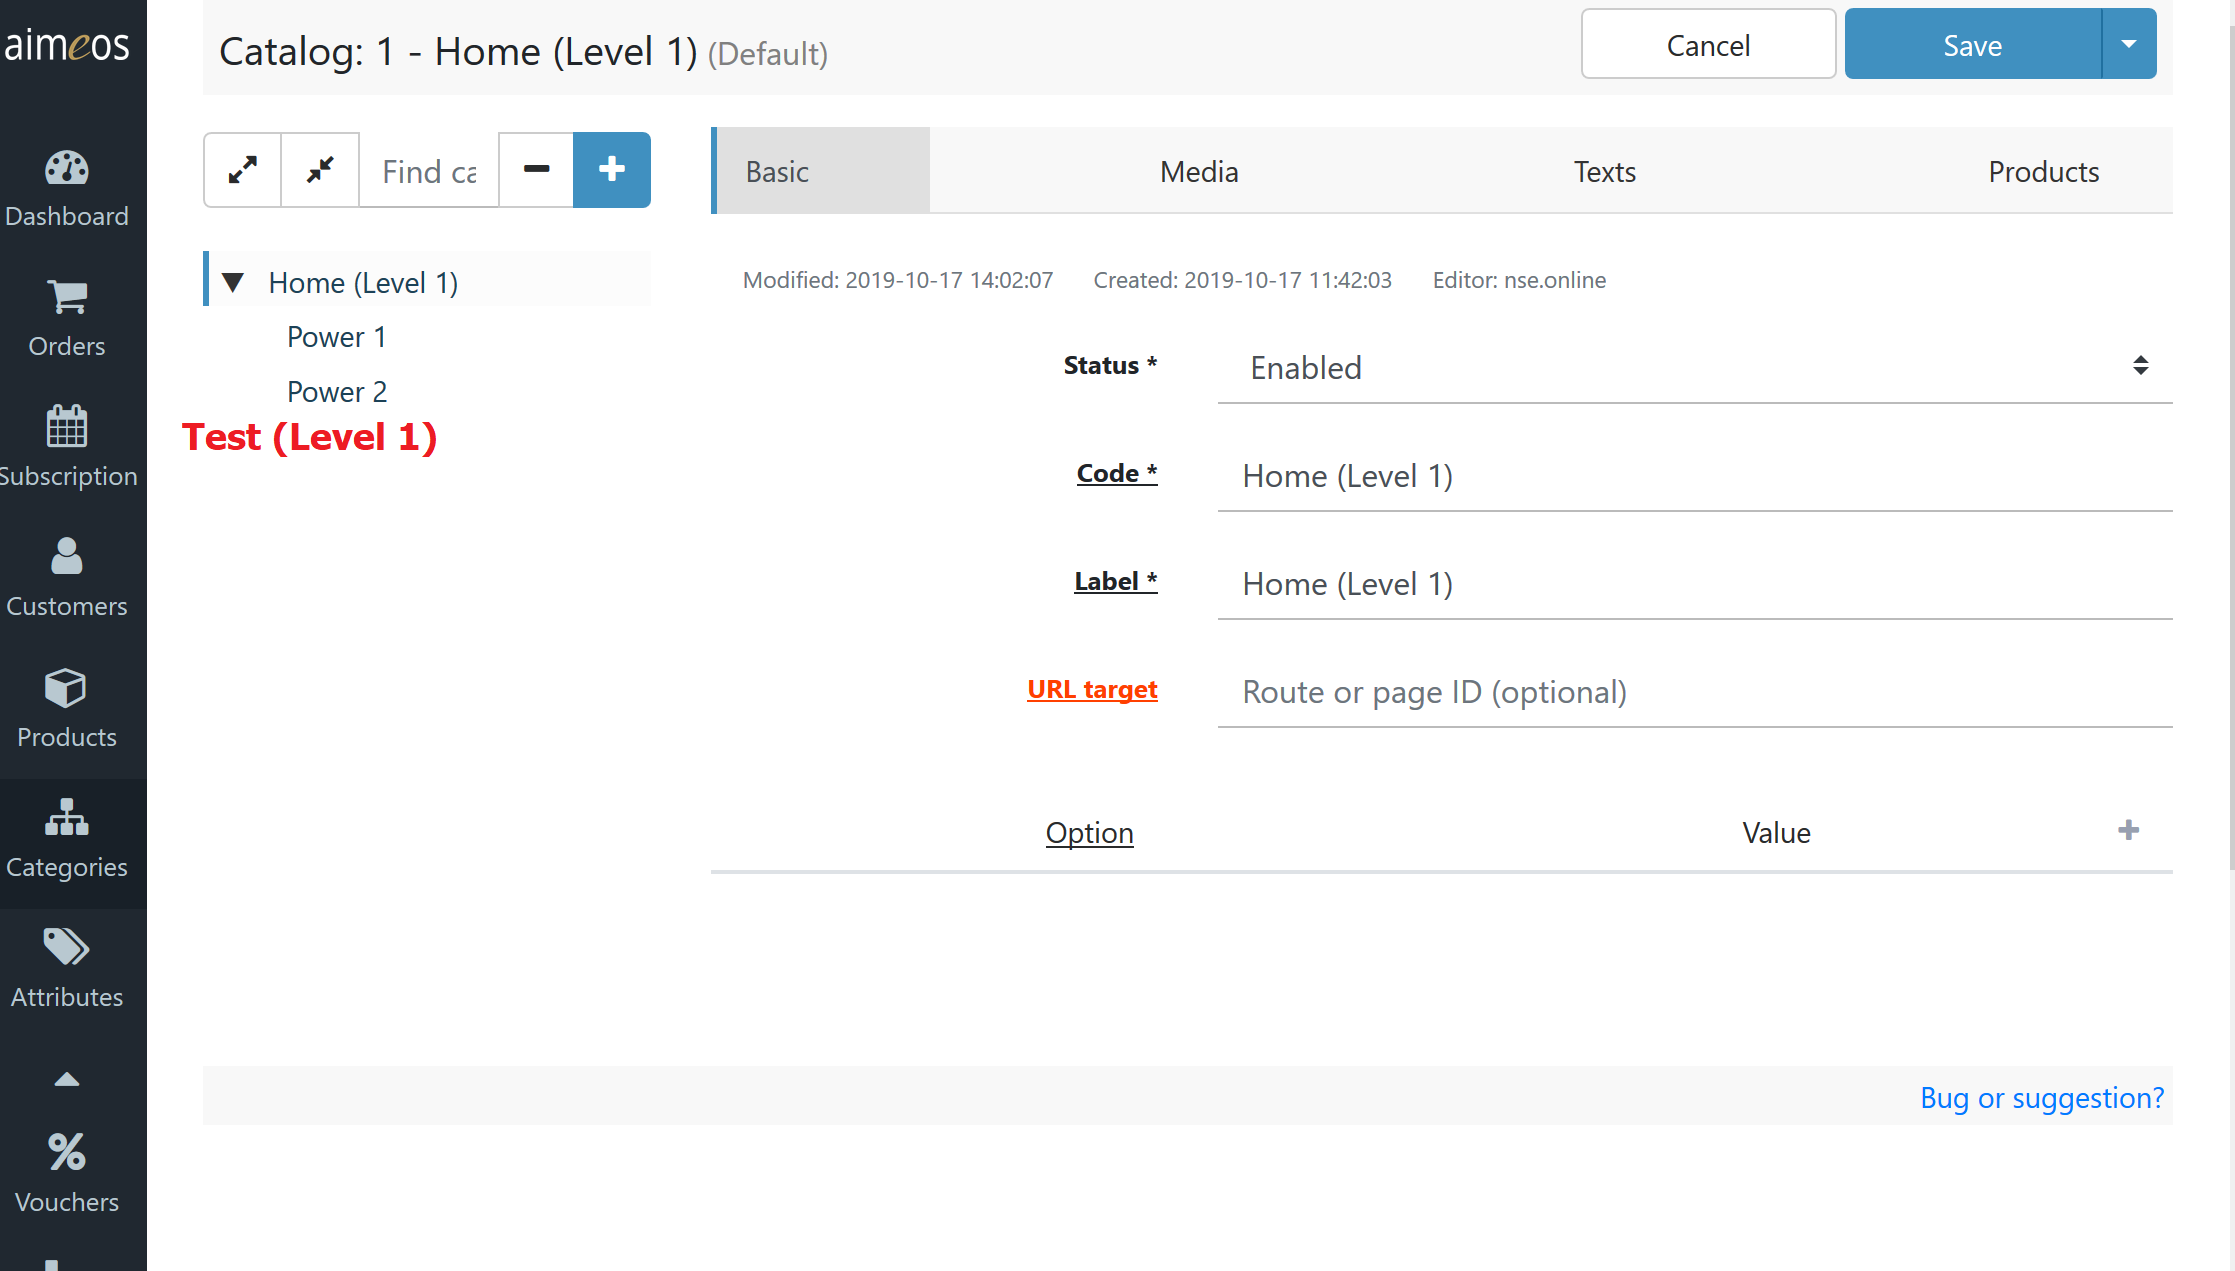Open the Save button dropdown arrow
2235x1271 pixels.
[2129, 44]
